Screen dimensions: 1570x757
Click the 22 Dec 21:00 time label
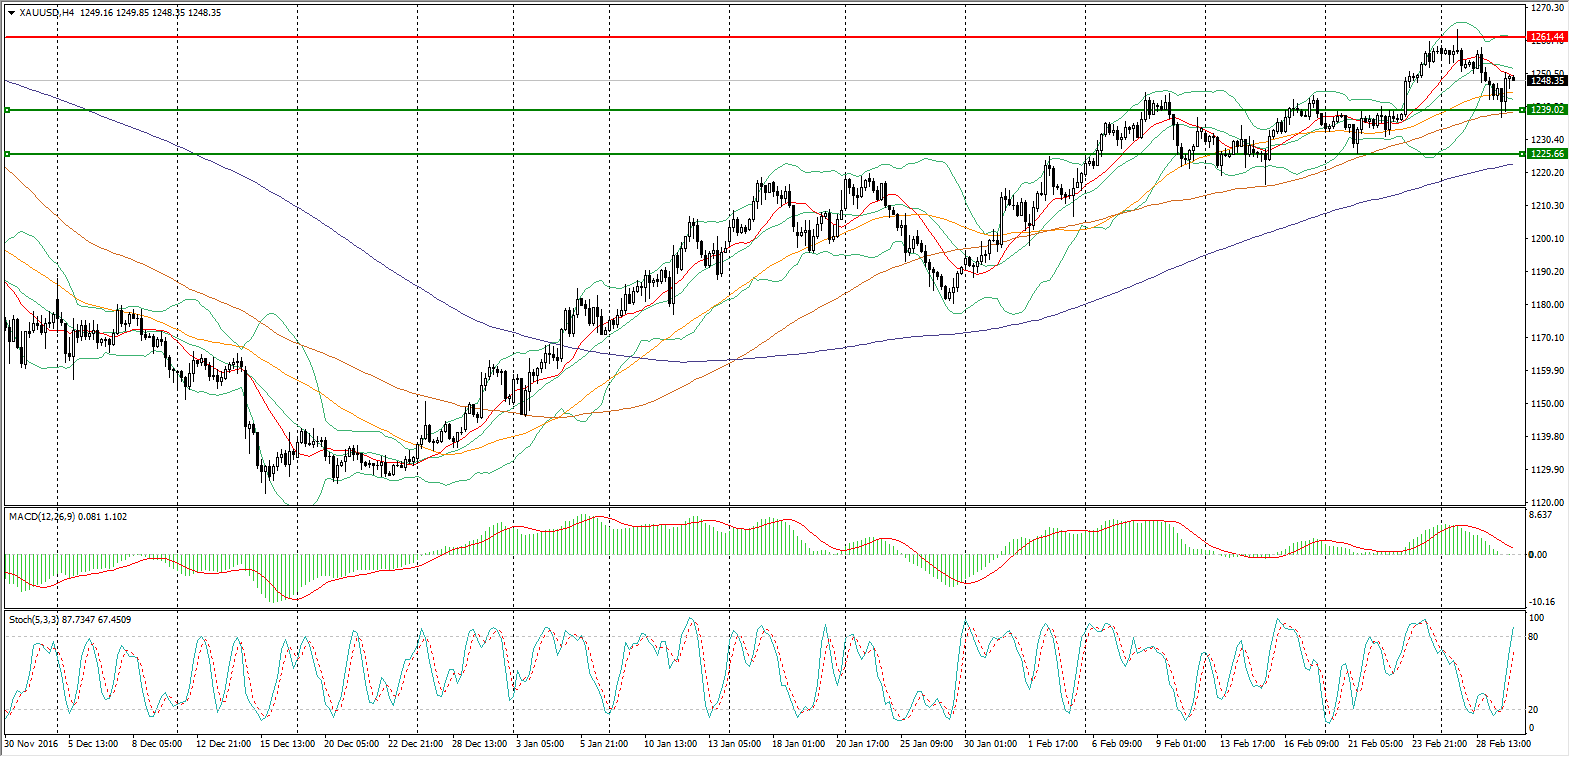click(415, 744)
